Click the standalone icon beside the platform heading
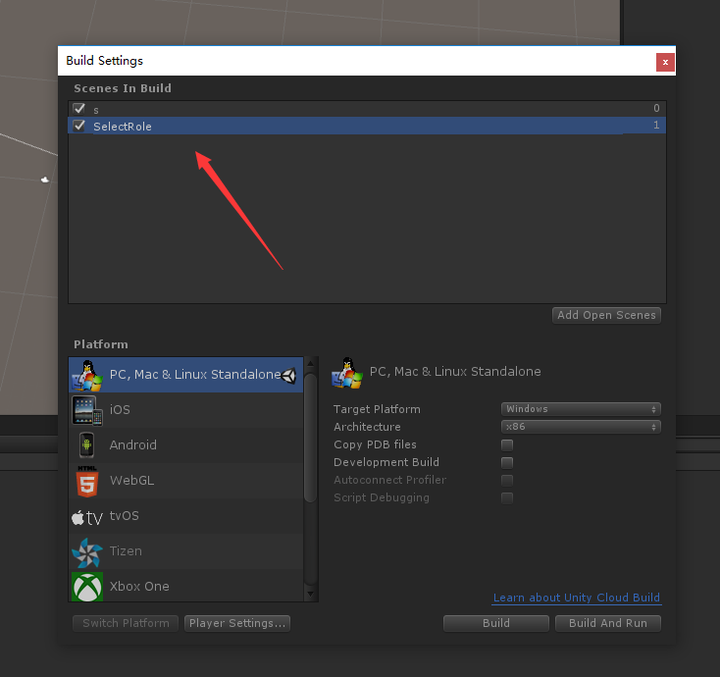The width and height of the screenshot is (720, 677). point(347,373)
